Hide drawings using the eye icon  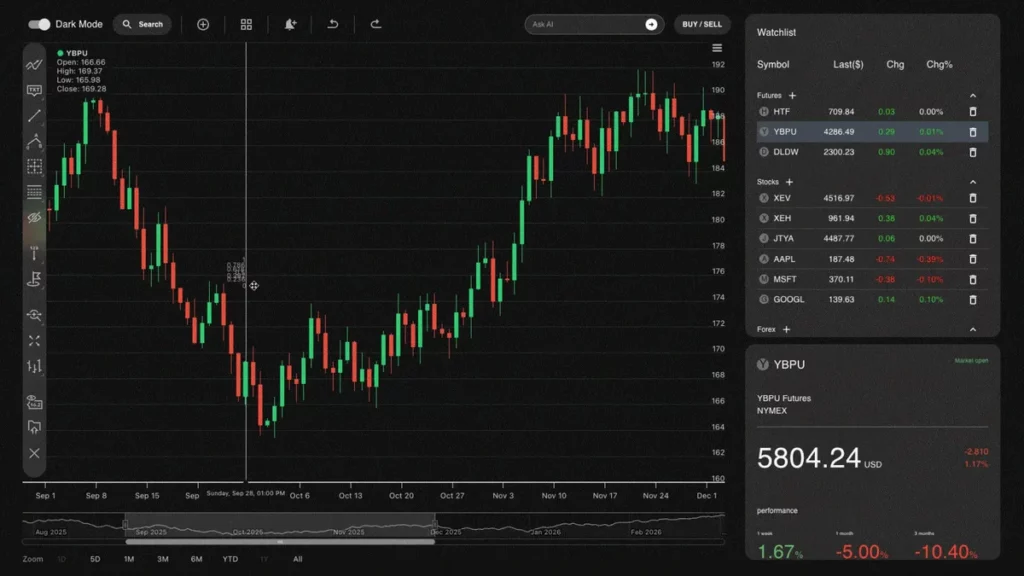coord(34,218)
